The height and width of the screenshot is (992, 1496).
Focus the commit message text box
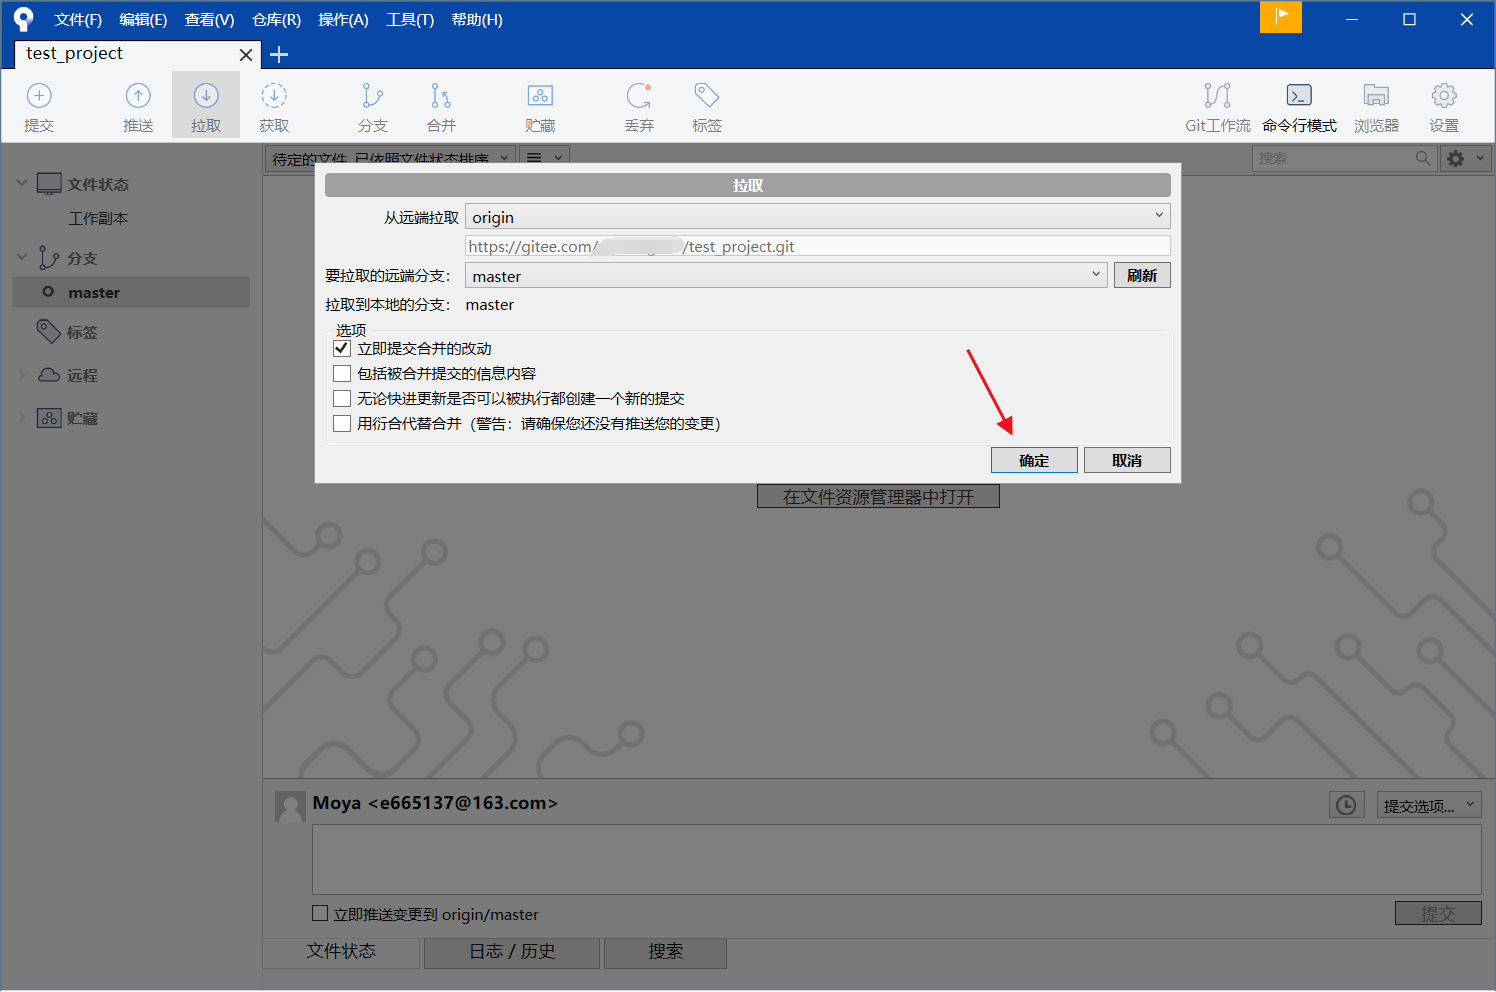[x=896, y=860]
